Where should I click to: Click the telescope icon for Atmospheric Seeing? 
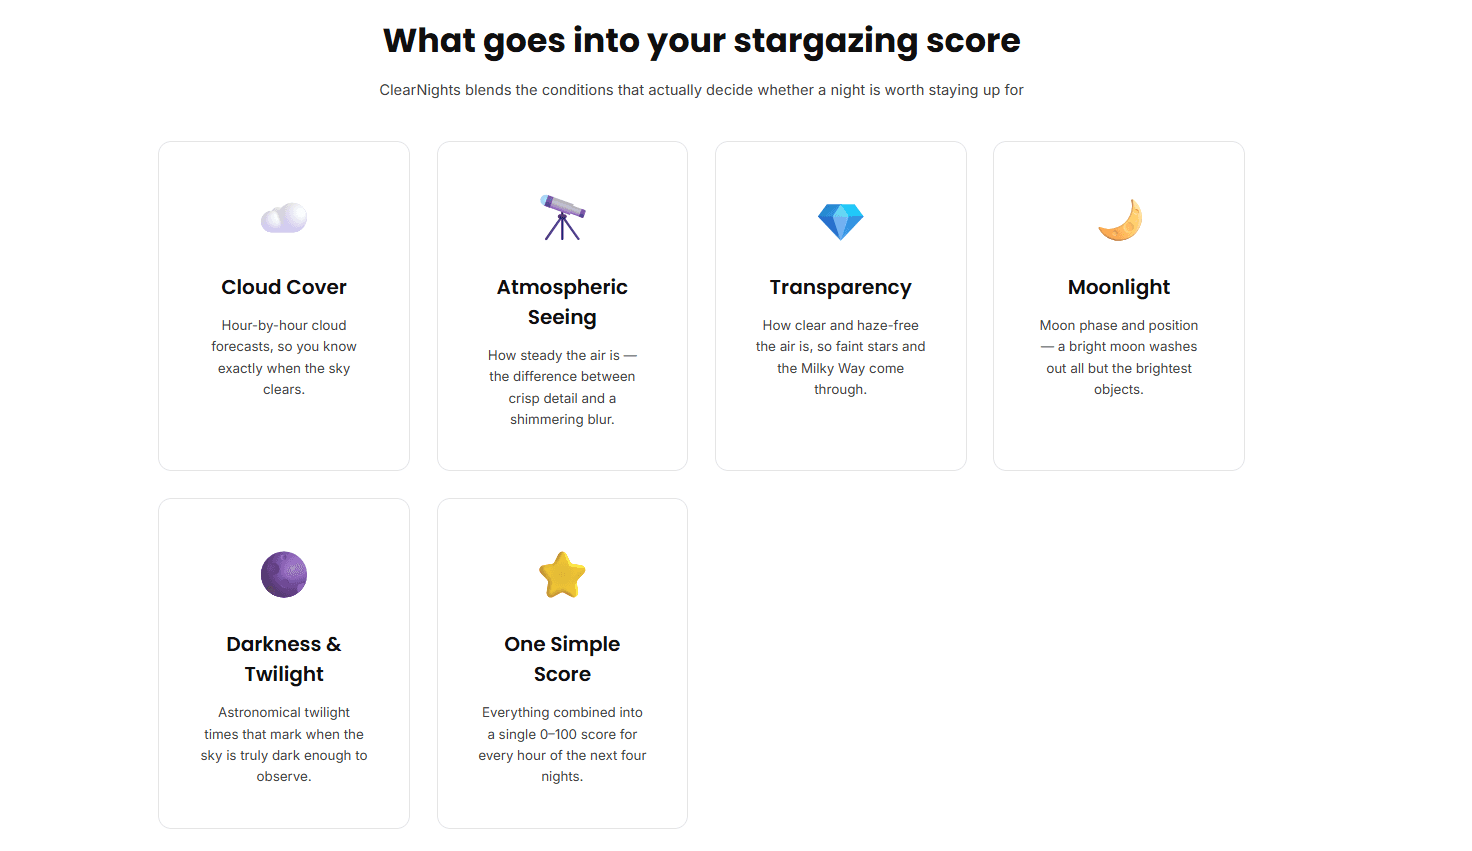[x=562, y=218]
